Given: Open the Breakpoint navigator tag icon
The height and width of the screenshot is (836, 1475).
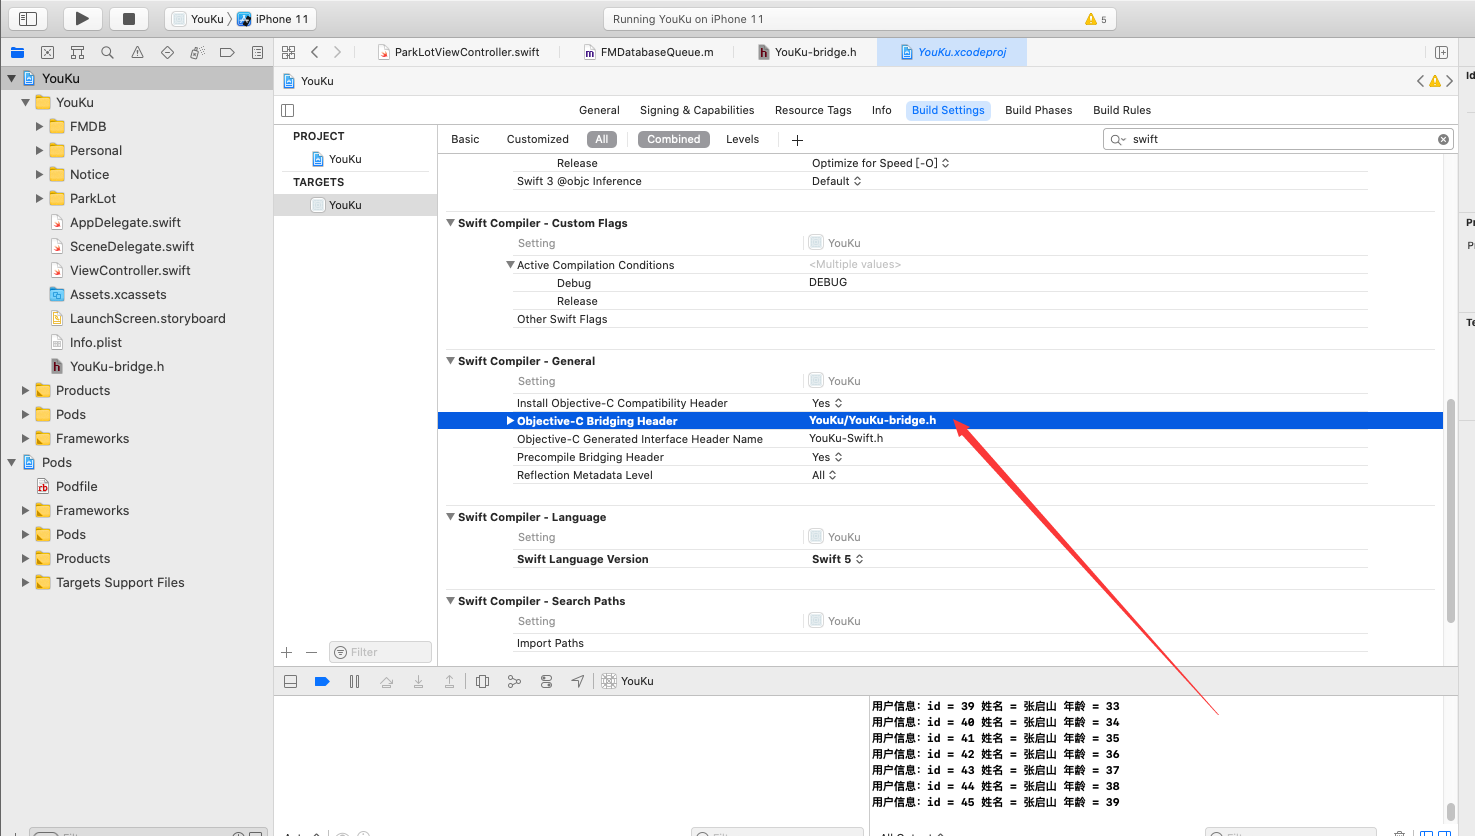Looking at the screenshot, I should point(227,52).
